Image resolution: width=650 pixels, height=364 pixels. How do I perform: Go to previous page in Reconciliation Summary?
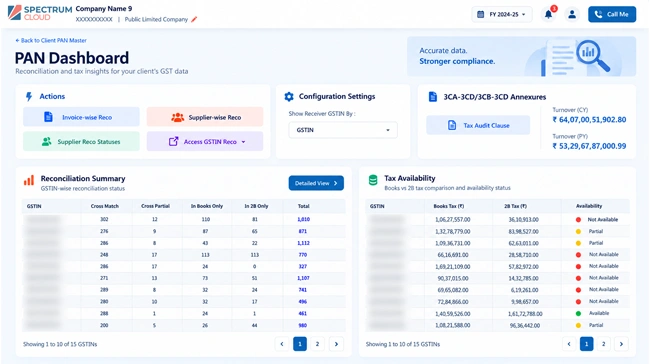(282, 344)
